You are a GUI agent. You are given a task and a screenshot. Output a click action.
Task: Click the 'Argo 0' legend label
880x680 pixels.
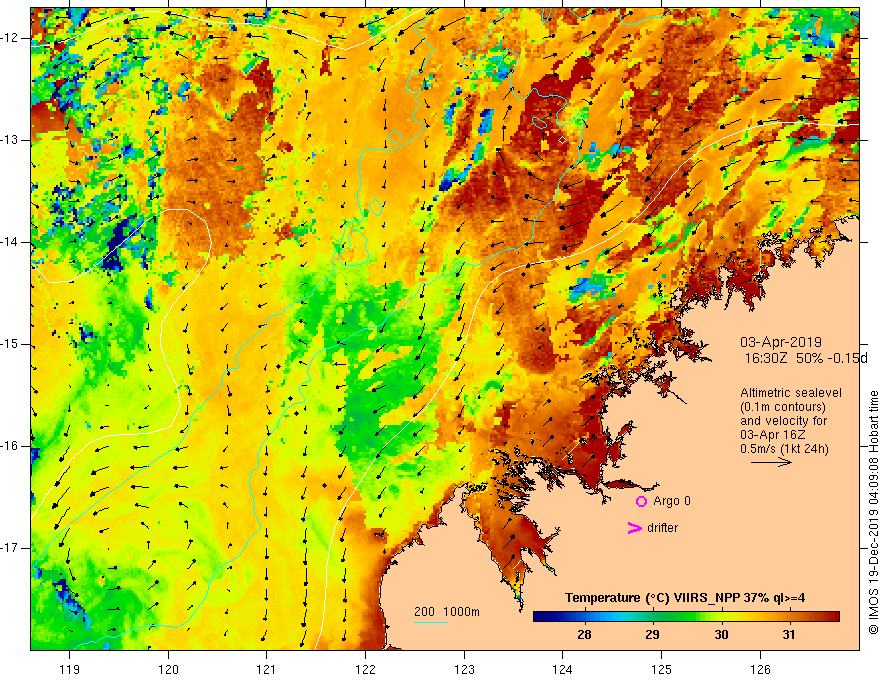pyautogui.click(x=672, y=501)
